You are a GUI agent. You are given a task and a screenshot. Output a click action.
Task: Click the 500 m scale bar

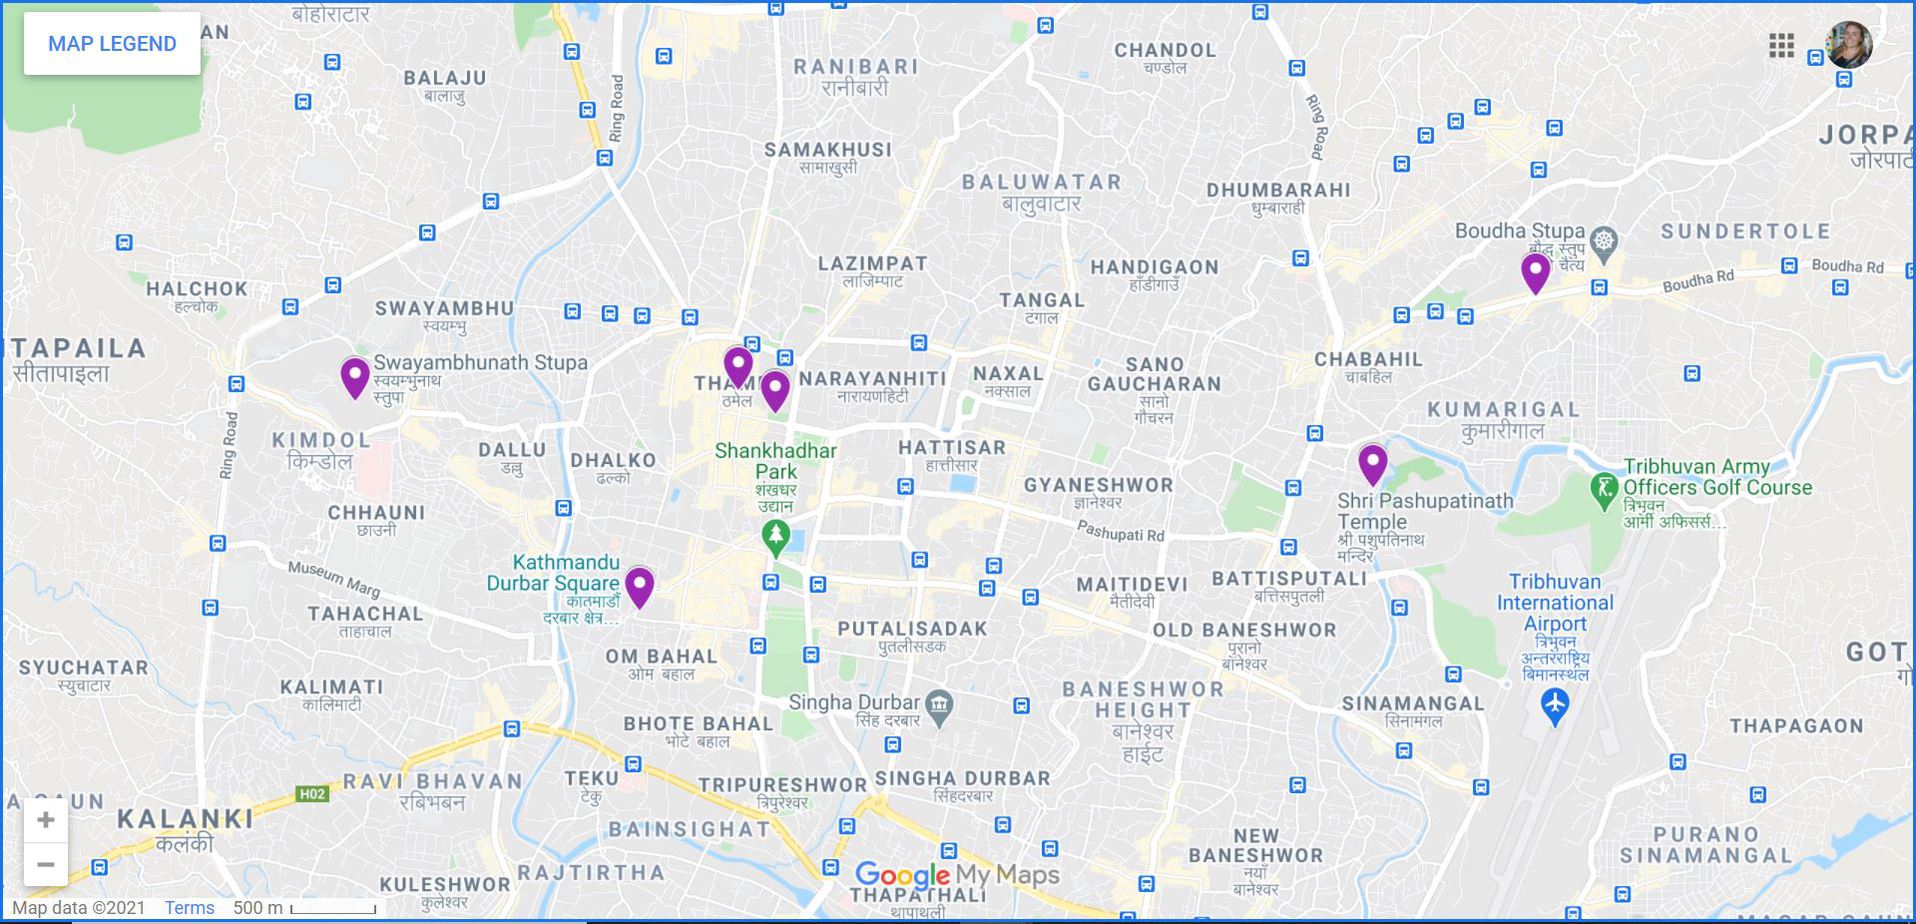tap(305, 908)
